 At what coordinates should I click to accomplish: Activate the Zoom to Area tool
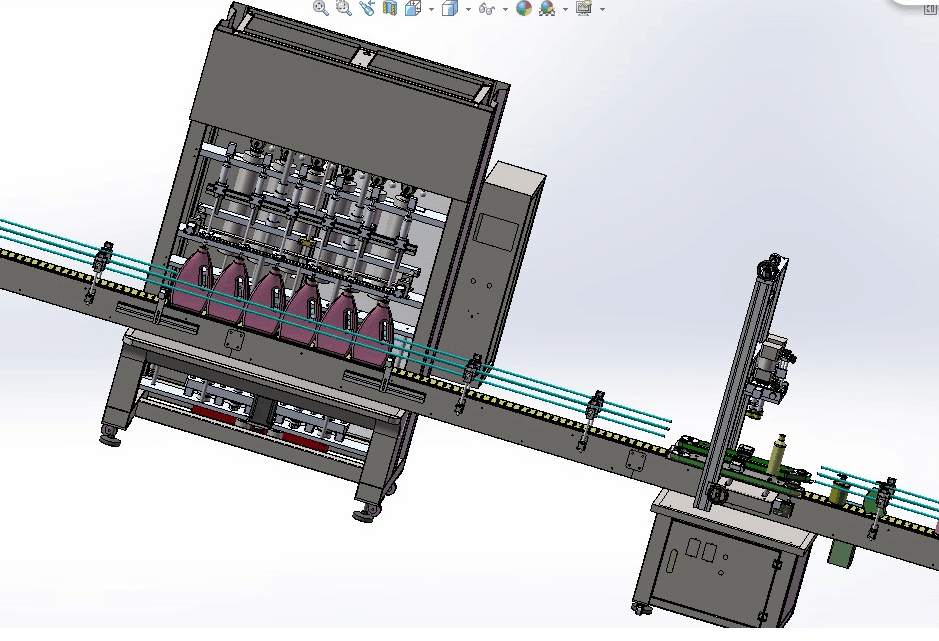coord(344,8)
